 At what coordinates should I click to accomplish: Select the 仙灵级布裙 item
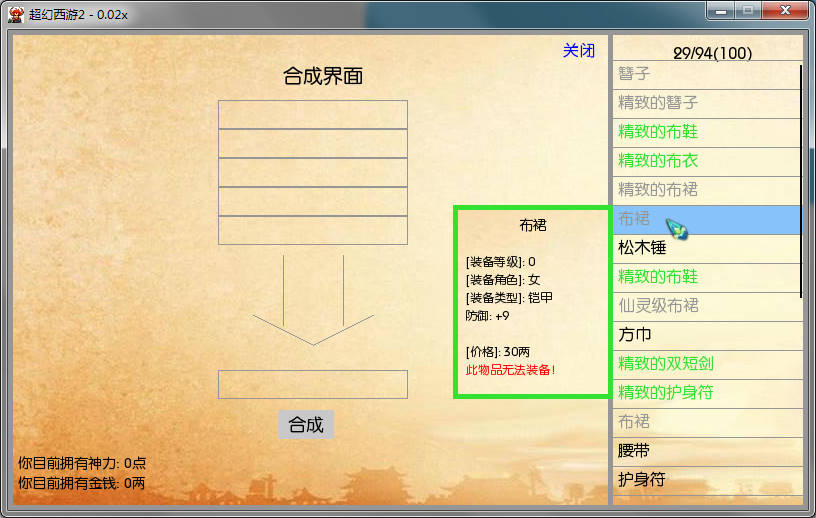click(707, 307)
